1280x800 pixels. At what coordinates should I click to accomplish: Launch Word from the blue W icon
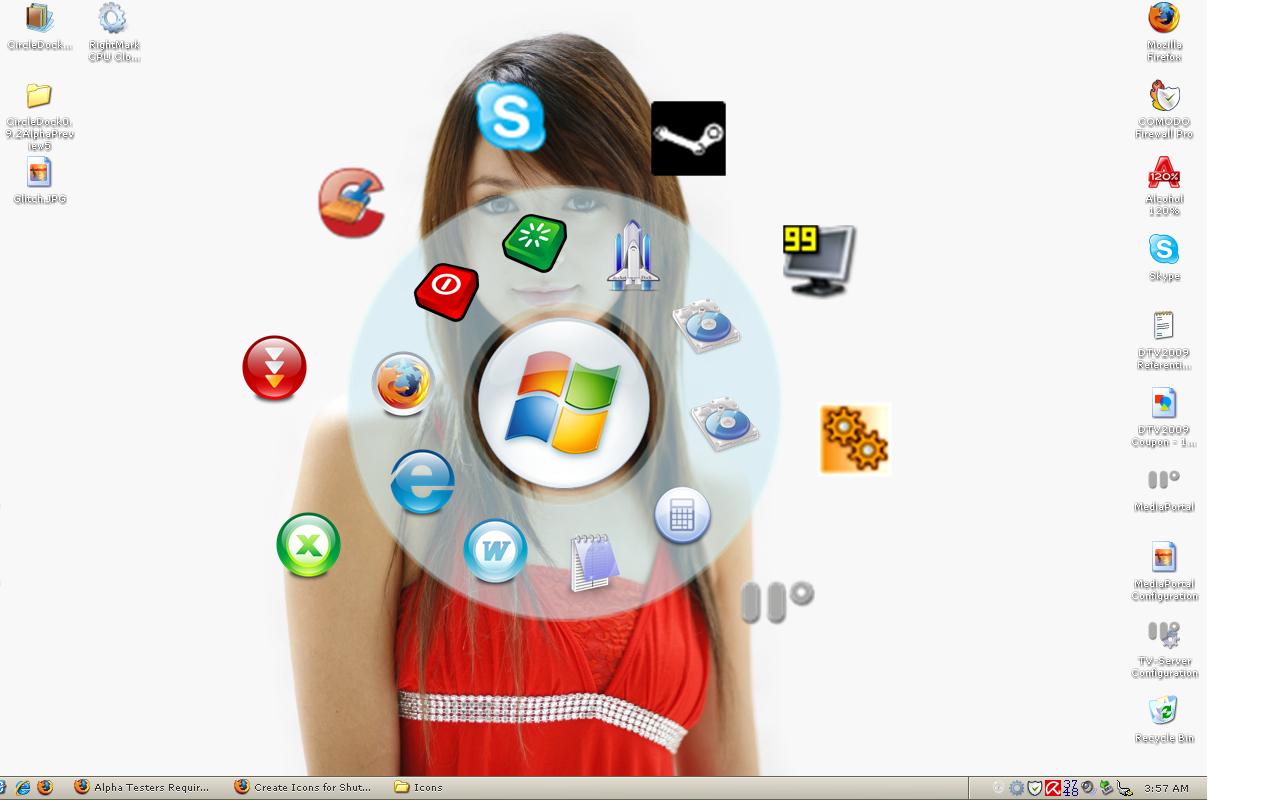pyautogui.click(x=495, y=551)
